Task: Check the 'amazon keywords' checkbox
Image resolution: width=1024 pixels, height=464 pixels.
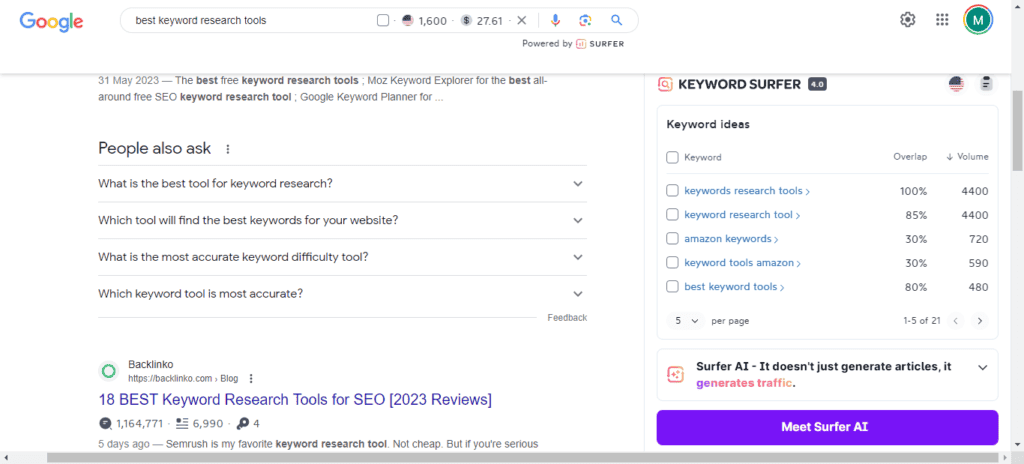Action: (x=672, y=239)
